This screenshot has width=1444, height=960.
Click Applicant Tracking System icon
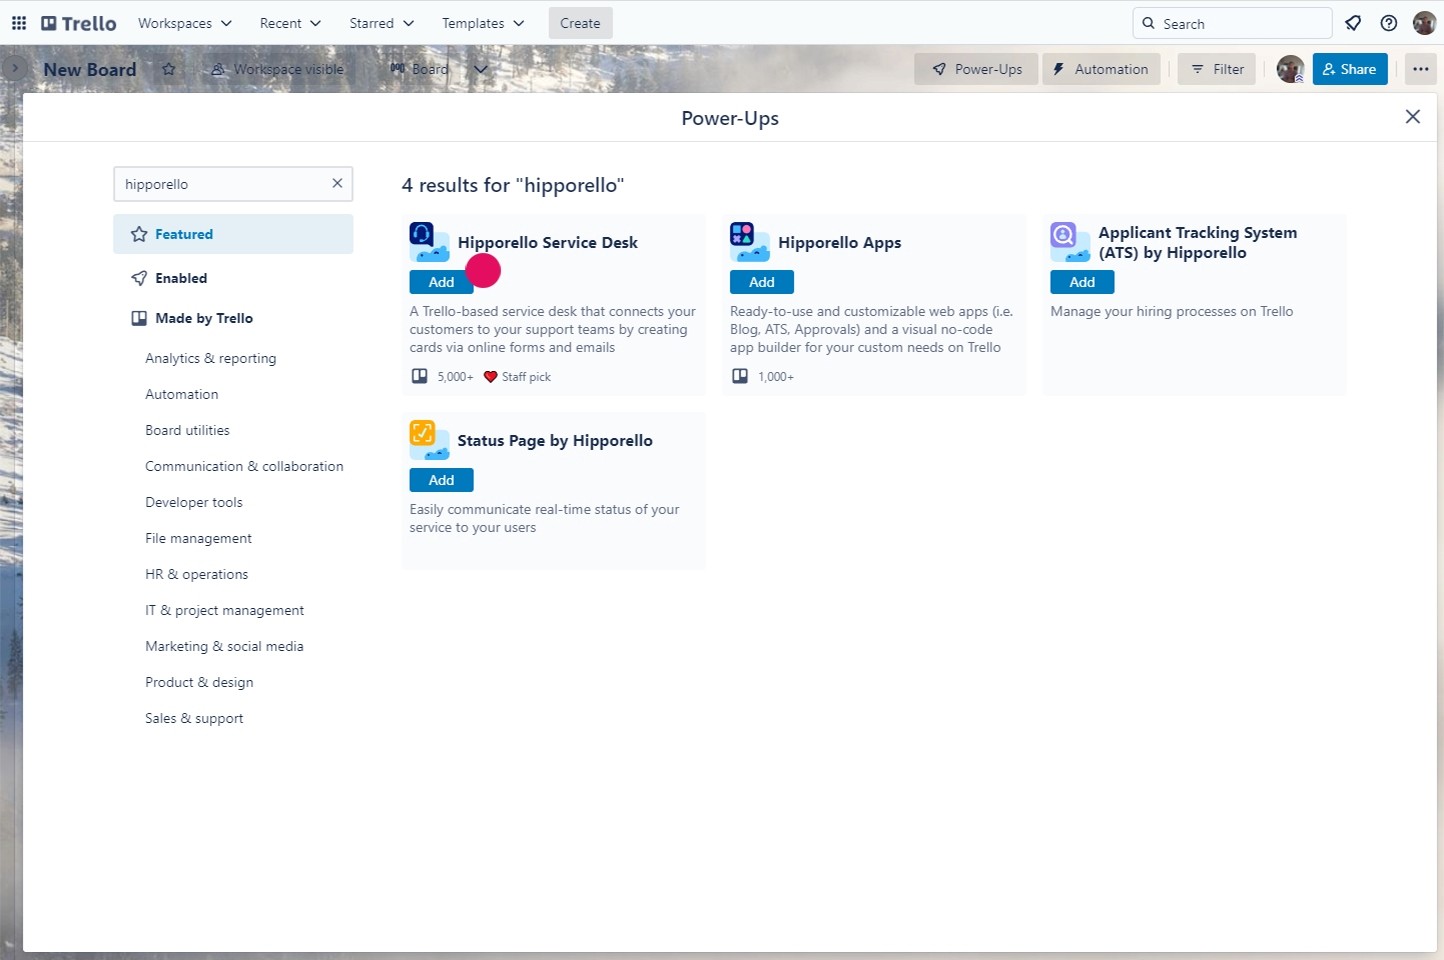(1070, 242)
